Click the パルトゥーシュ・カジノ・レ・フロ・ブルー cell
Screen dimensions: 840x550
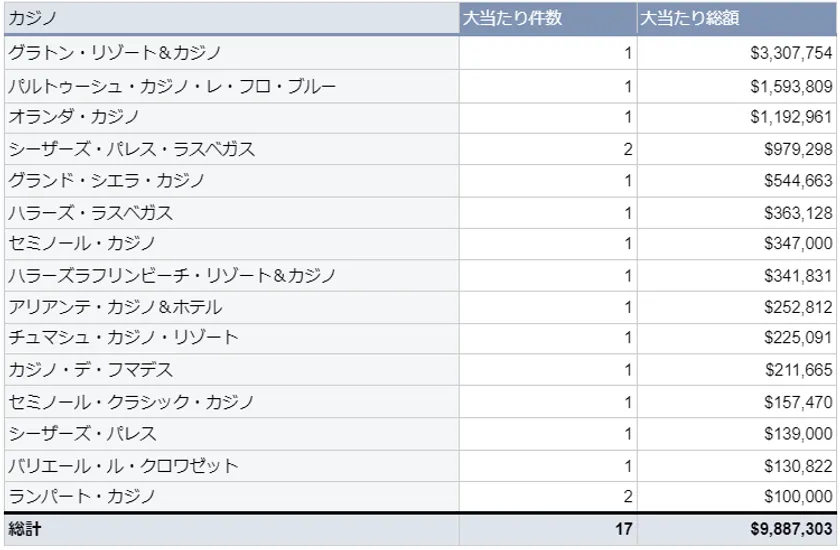[172, 86]
